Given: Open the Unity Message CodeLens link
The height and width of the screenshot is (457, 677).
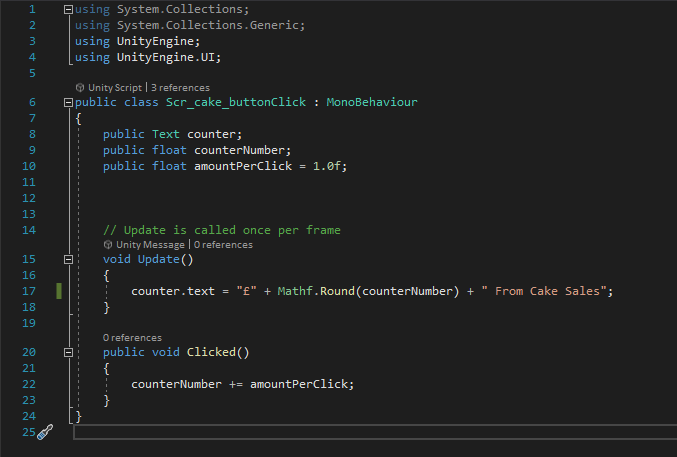Looking at the screenshot, I should [149, 244].
